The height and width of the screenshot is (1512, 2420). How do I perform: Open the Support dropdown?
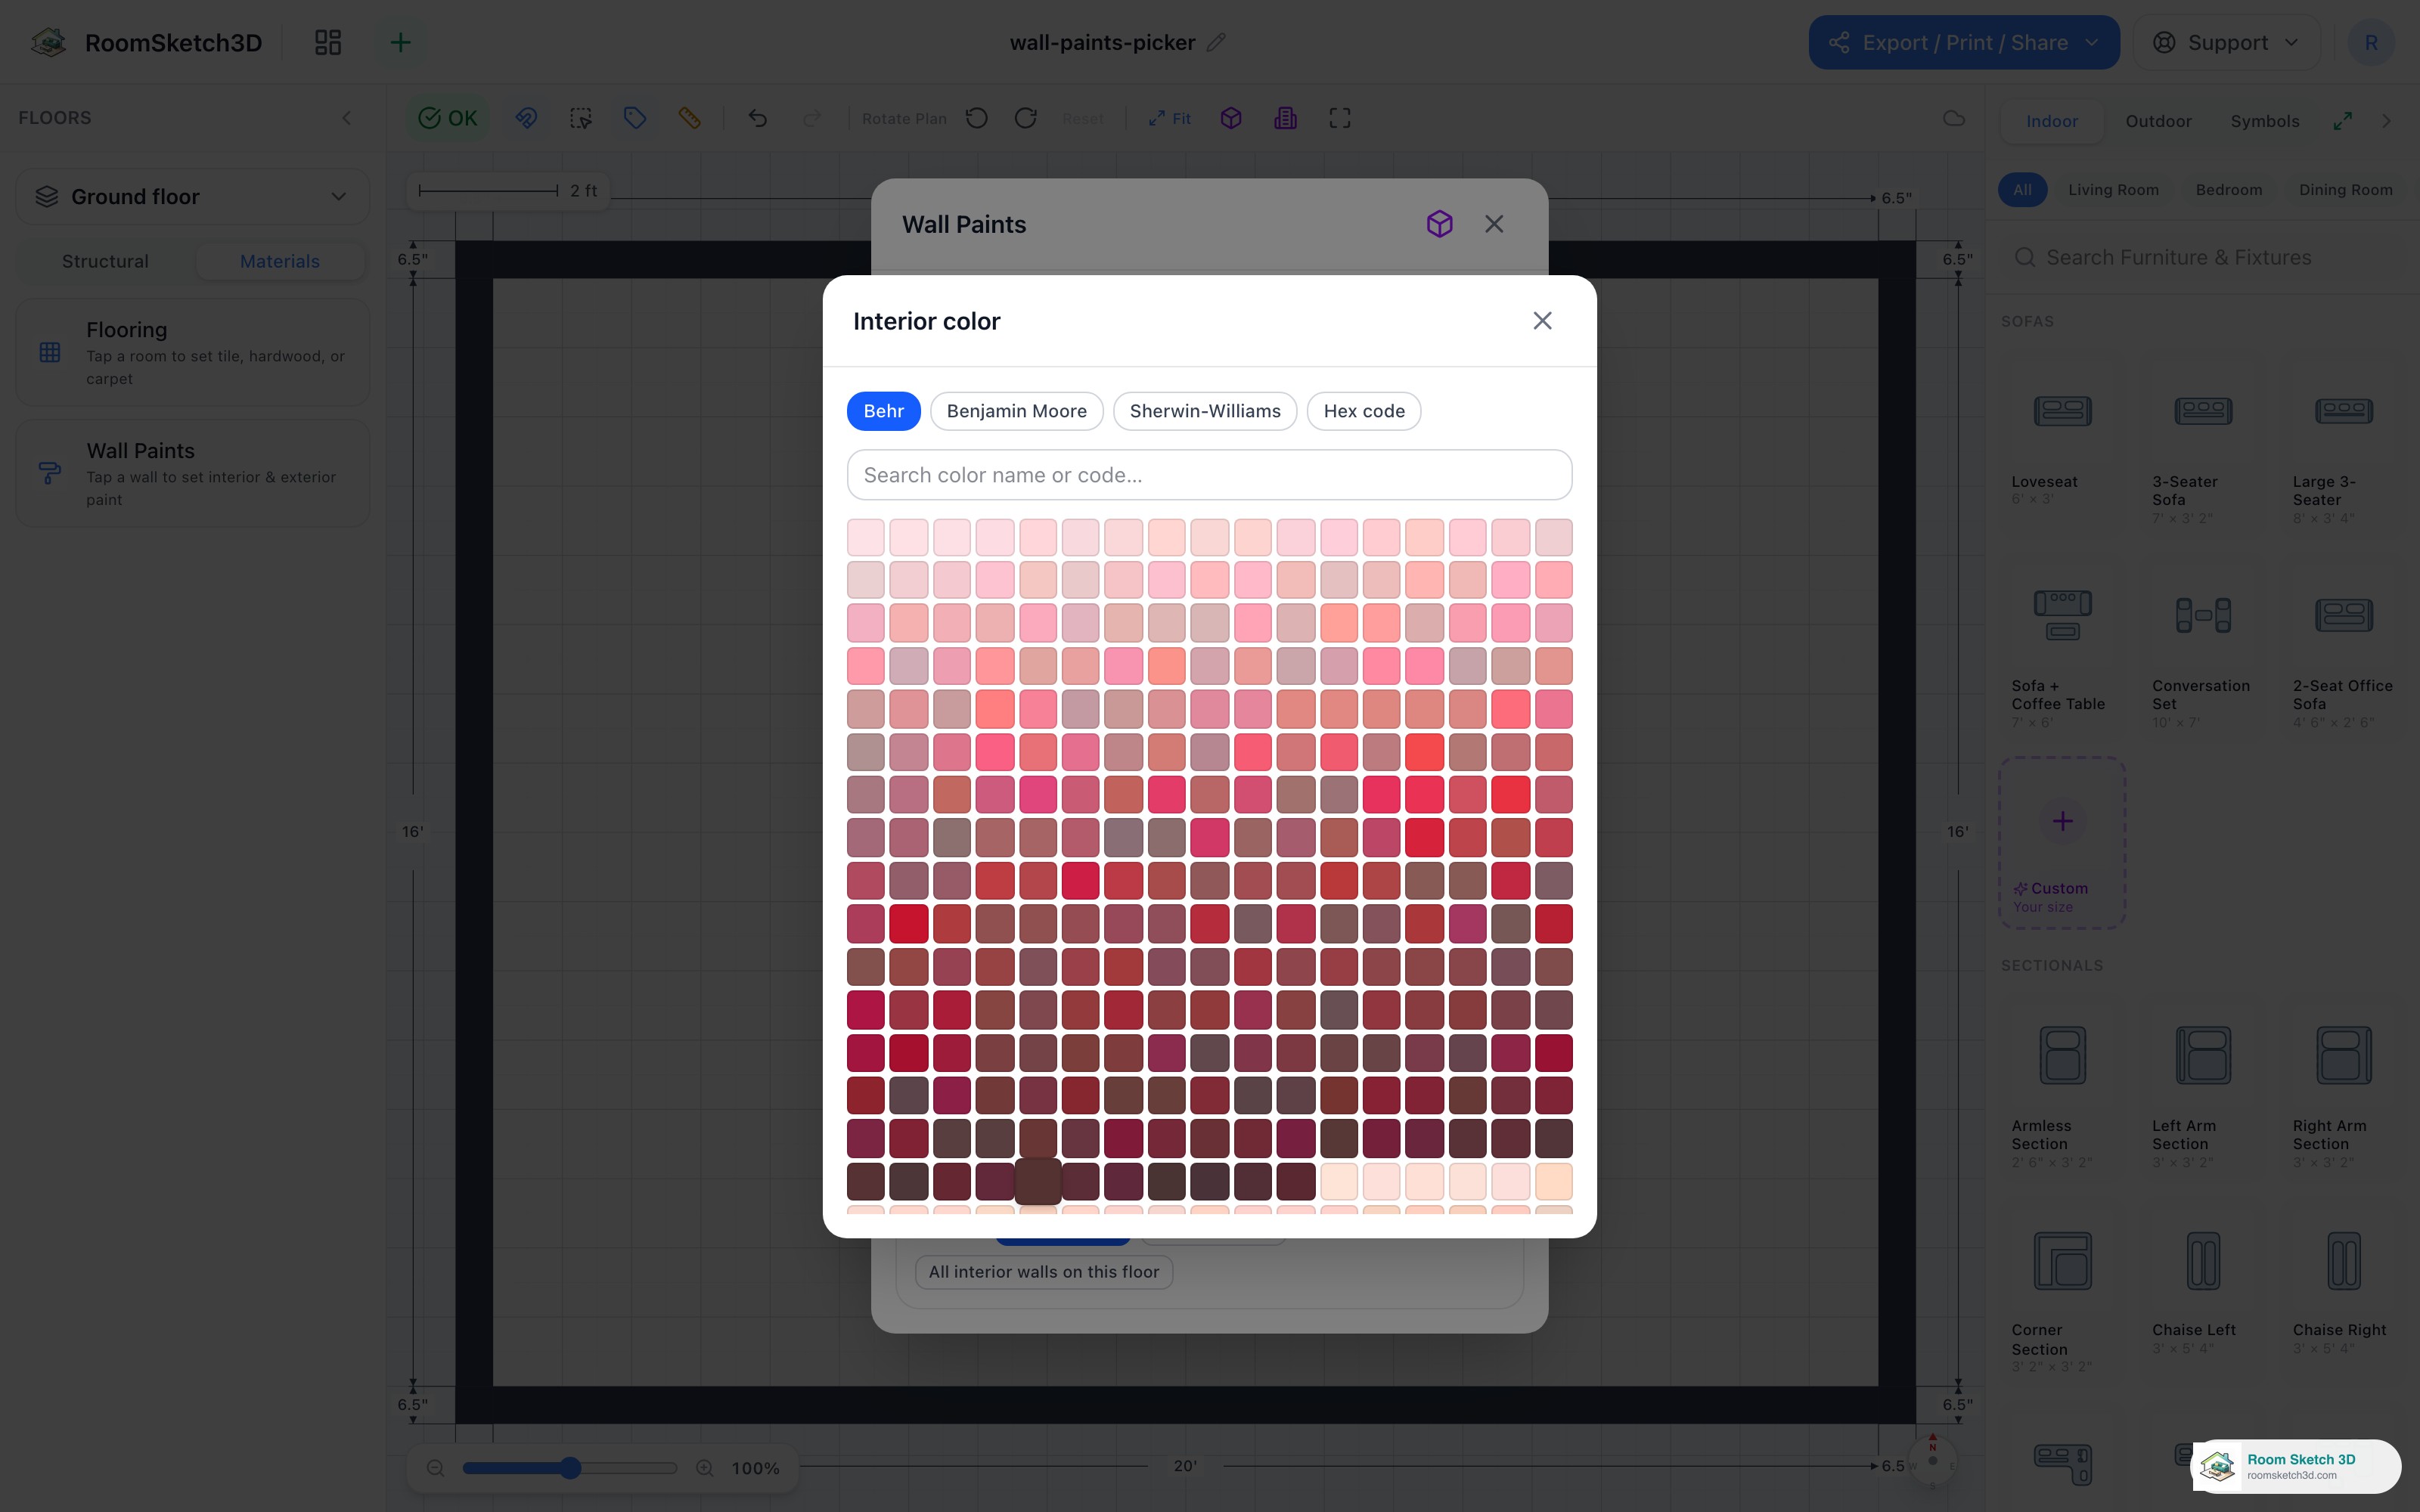coord(2226,42)
